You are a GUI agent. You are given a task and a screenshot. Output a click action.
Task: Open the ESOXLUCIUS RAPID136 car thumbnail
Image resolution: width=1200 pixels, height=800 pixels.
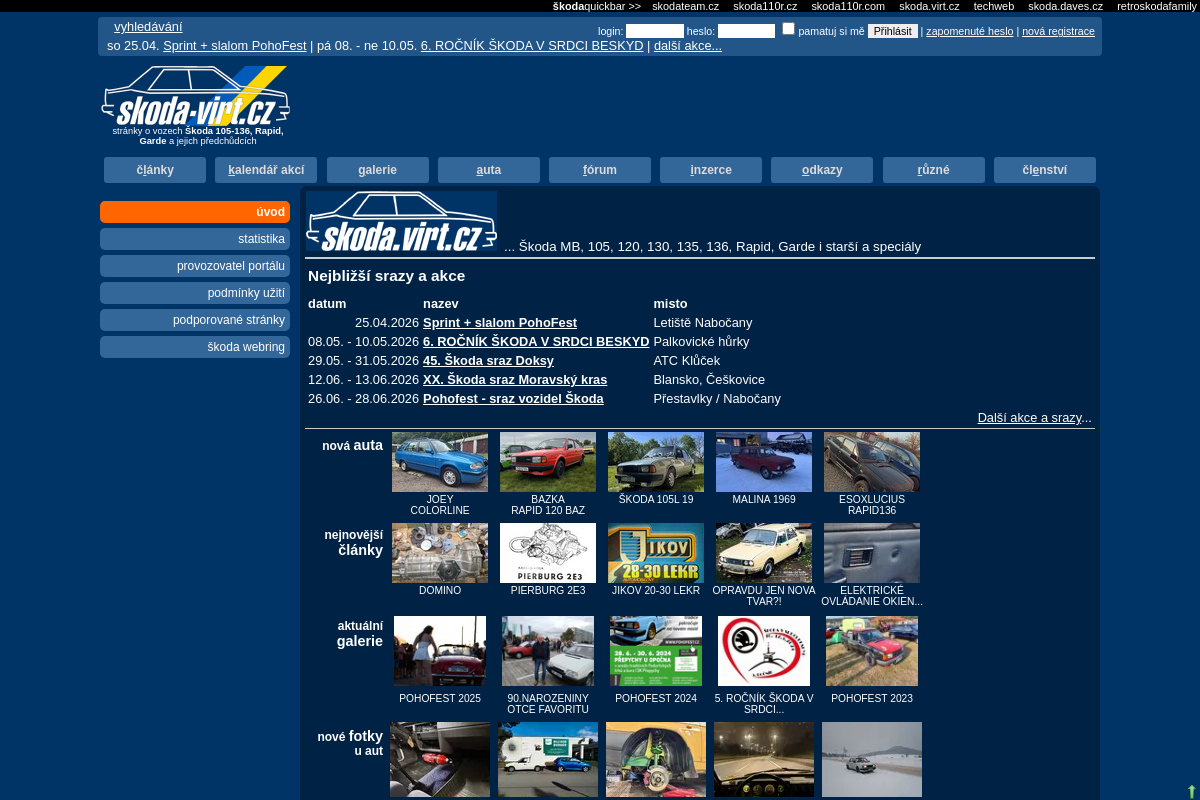[872, 462]
